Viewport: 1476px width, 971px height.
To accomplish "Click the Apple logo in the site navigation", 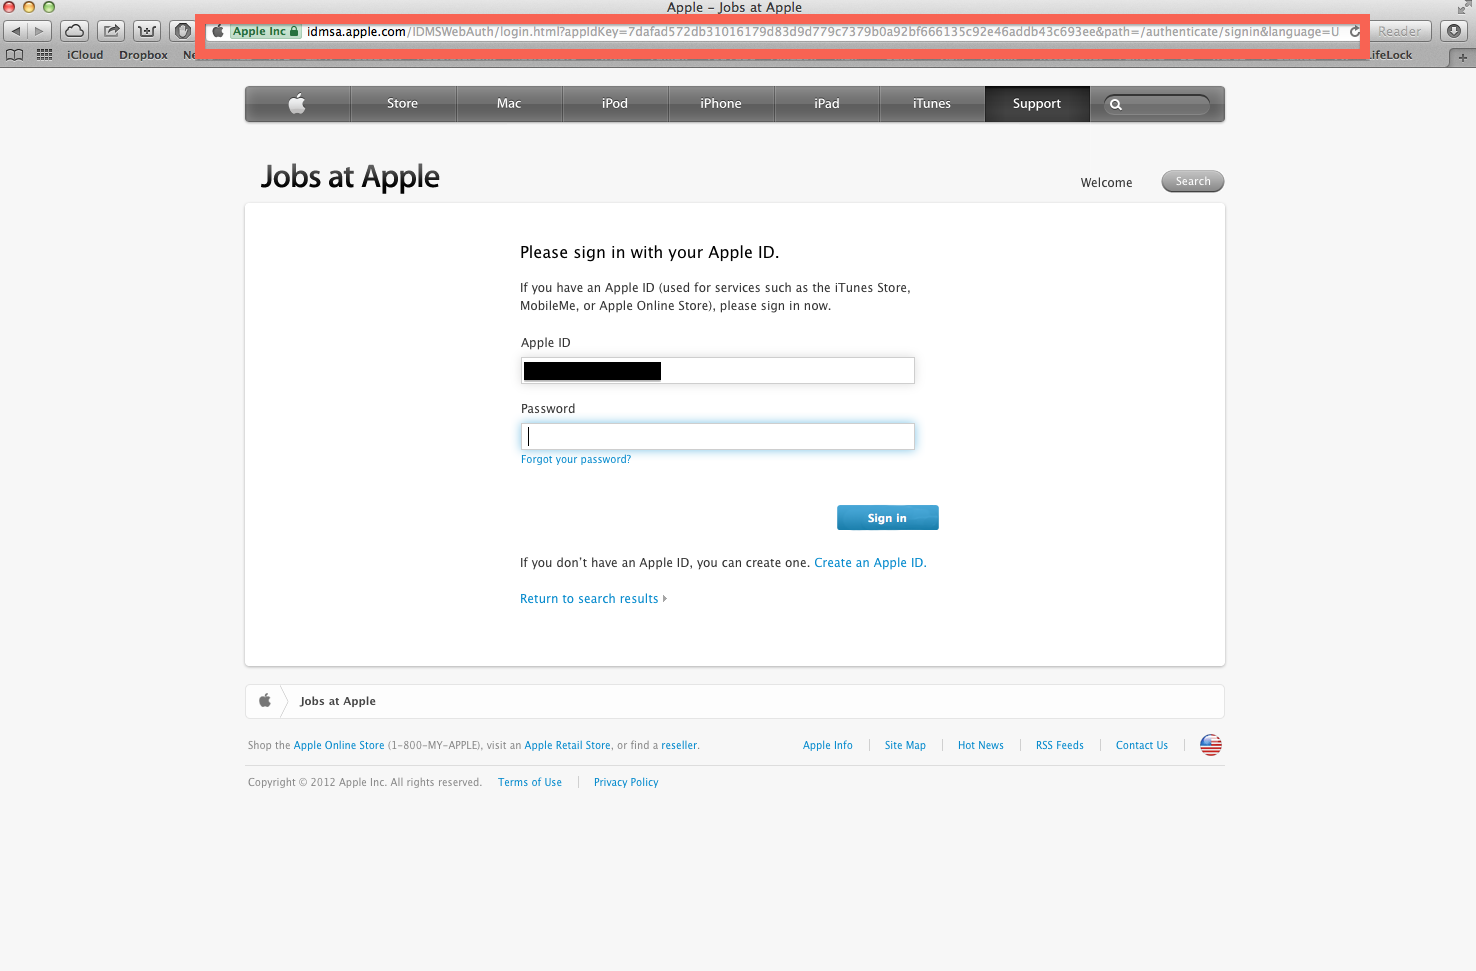I will (x=297, y=103).
